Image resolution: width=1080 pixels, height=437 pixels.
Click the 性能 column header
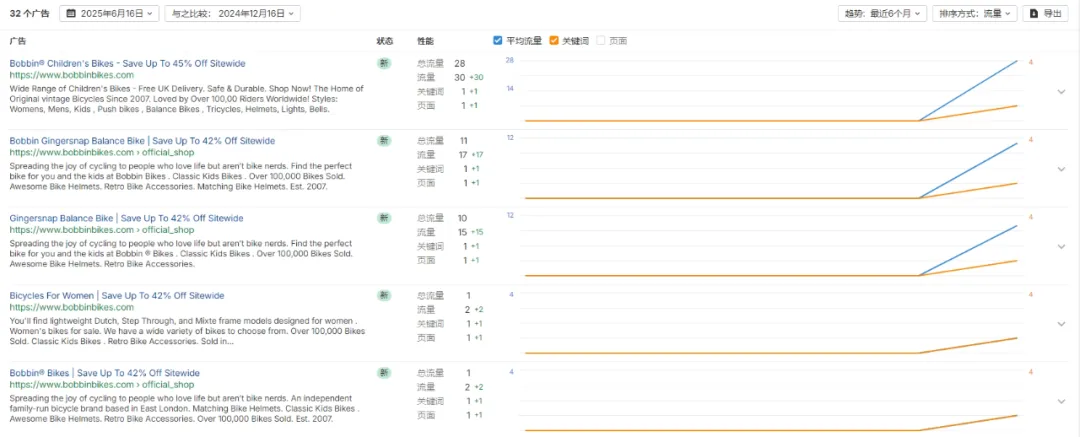pyautogui.click(x=426, y=41)
